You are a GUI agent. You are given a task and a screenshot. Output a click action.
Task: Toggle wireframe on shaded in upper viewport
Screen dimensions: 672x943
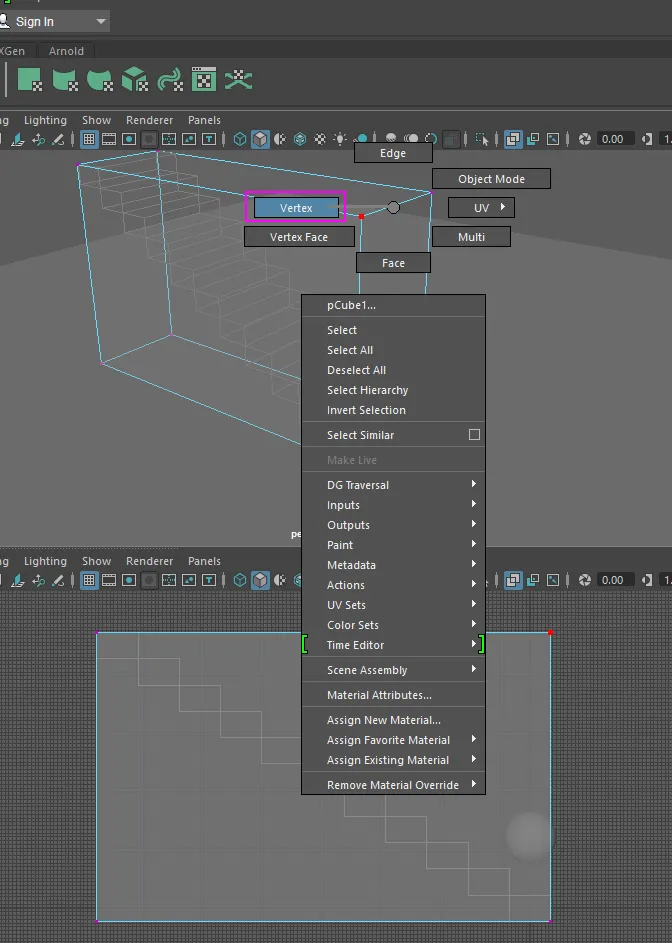[x=300, y=140]
